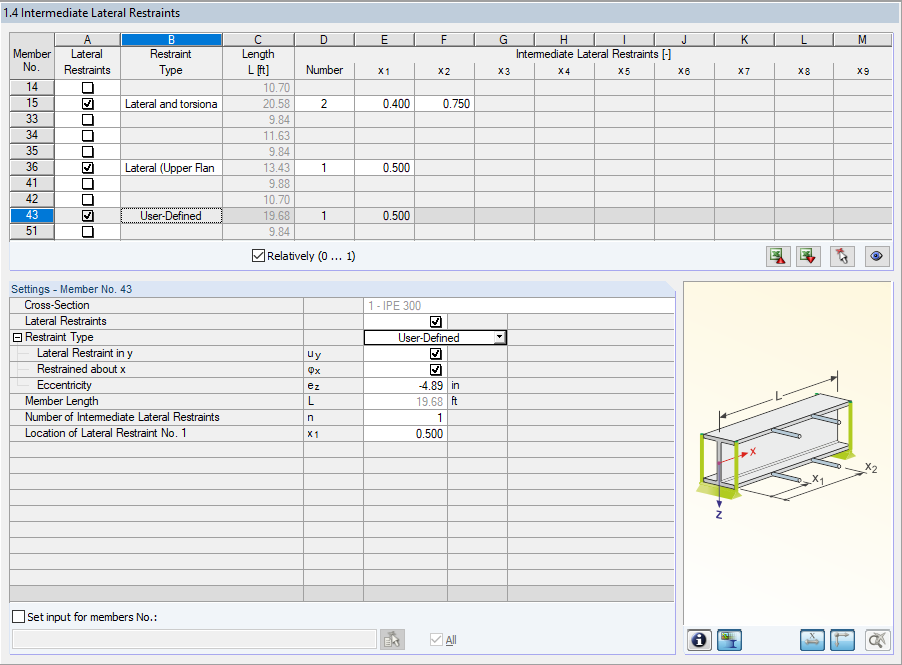This screenshot has height=665, width=902.
Task: Click the member picker icon next to input field
Action: 392,639
